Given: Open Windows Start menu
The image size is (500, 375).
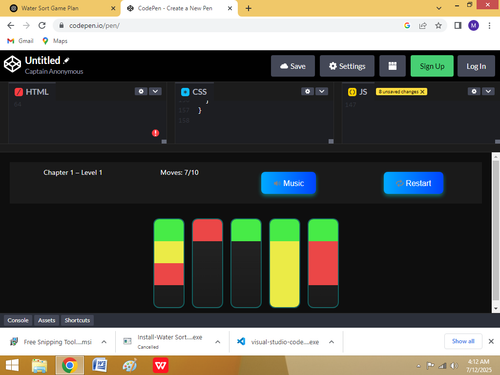Looking at the screenshot, I should pos(12,366).
